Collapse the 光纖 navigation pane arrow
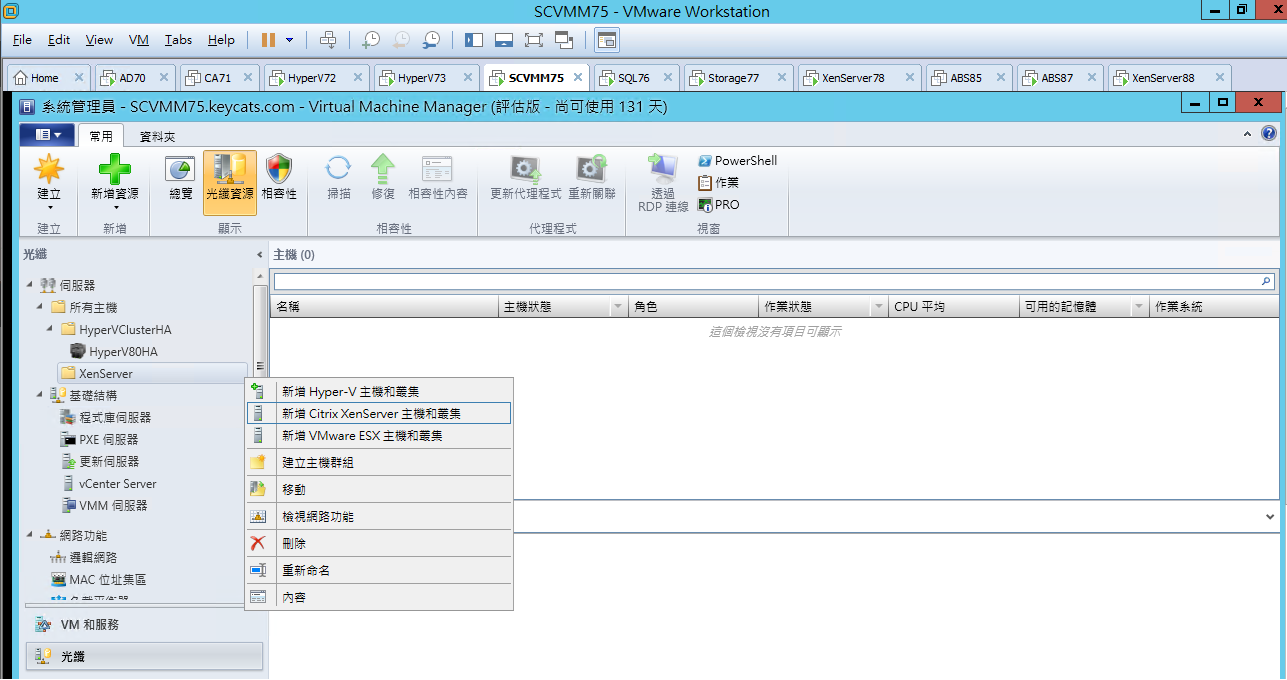The width and height of the screenshot is (1287, 680). pos(260,255)
